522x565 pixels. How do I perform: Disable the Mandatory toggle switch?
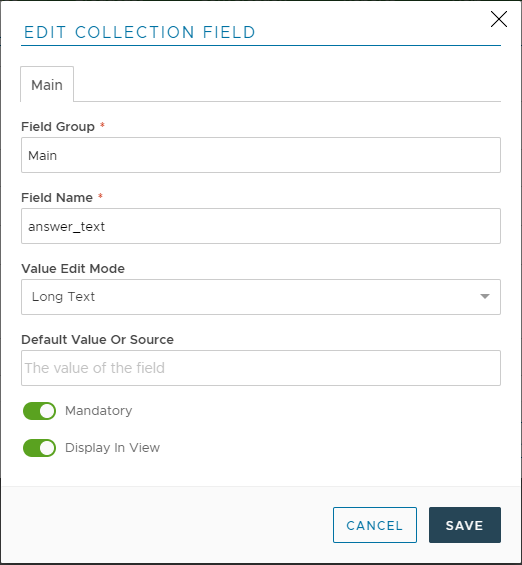pos(39,411)
